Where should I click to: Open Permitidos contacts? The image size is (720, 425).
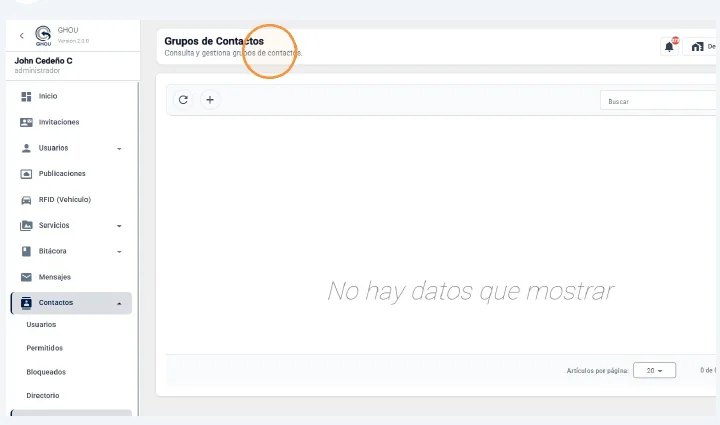45,348
